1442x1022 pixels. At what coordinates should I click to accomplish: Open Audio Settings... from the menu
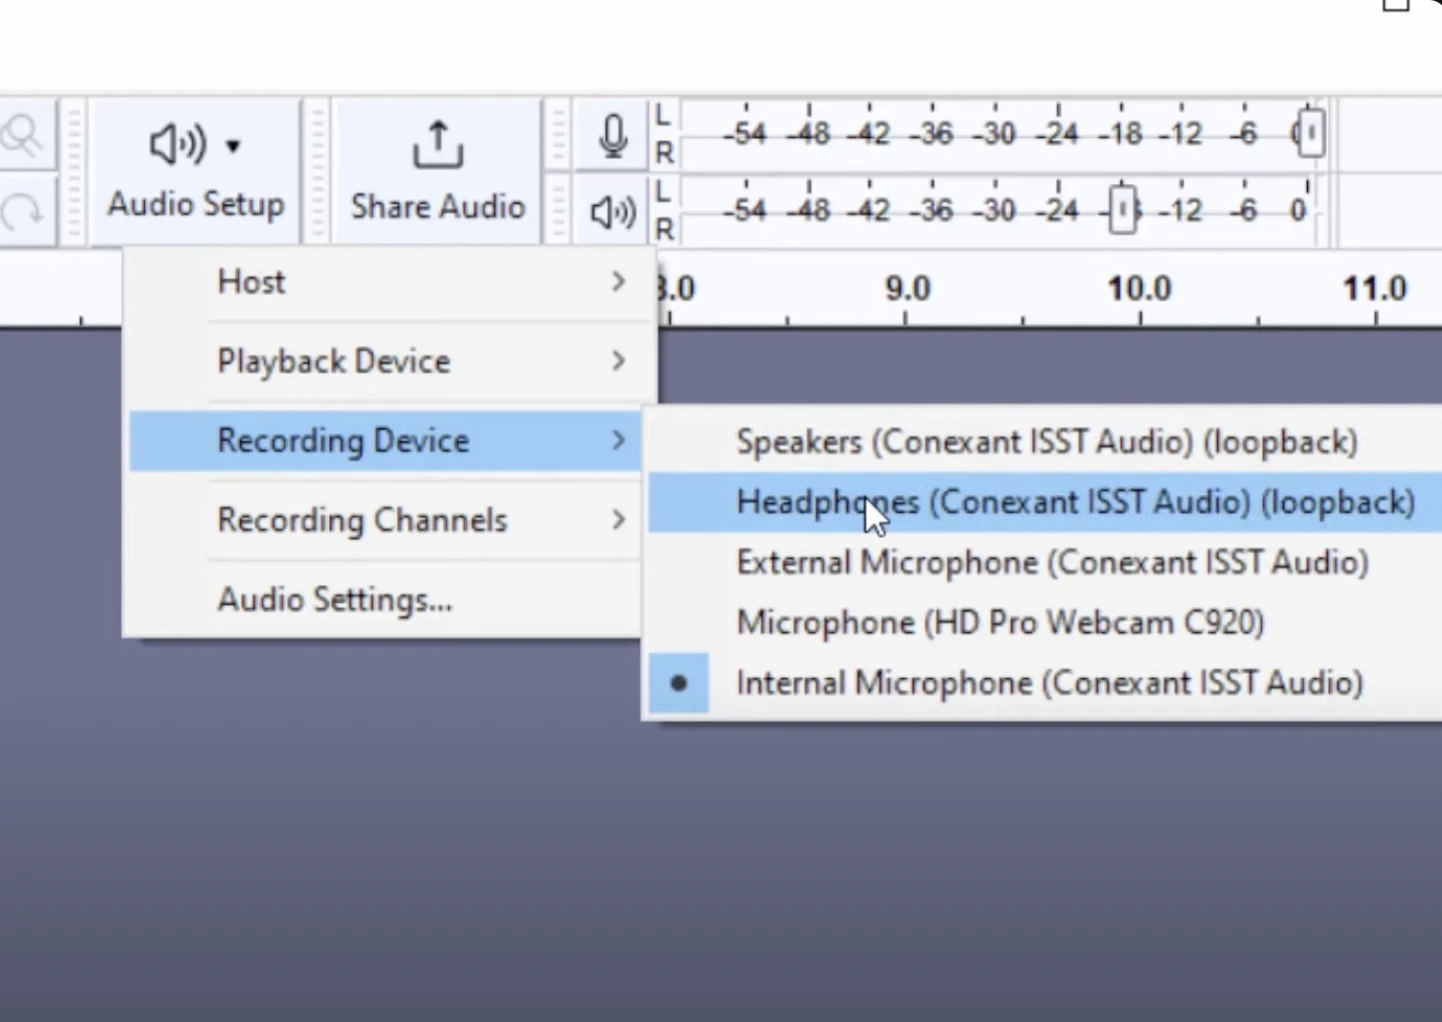coord(335,600)
